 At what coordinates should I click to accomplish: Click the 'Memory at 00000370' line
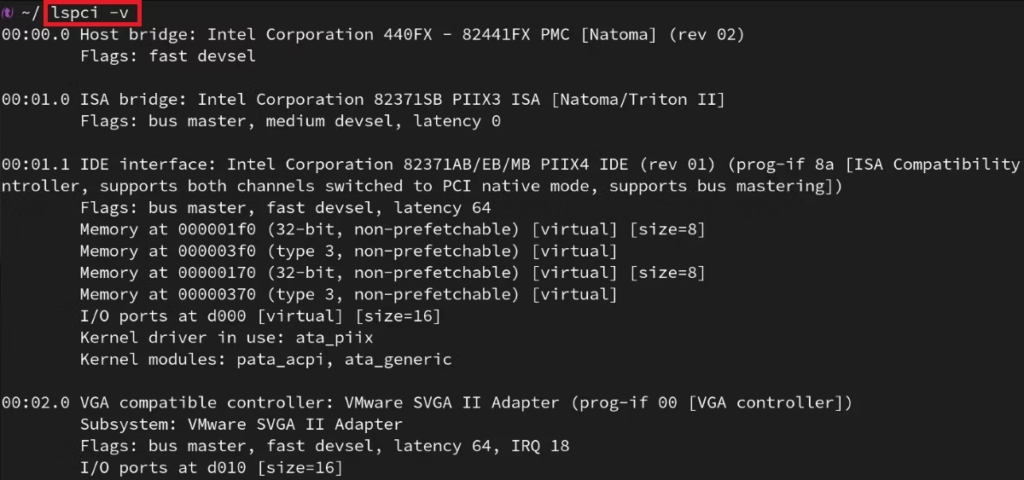click(349, 295)
